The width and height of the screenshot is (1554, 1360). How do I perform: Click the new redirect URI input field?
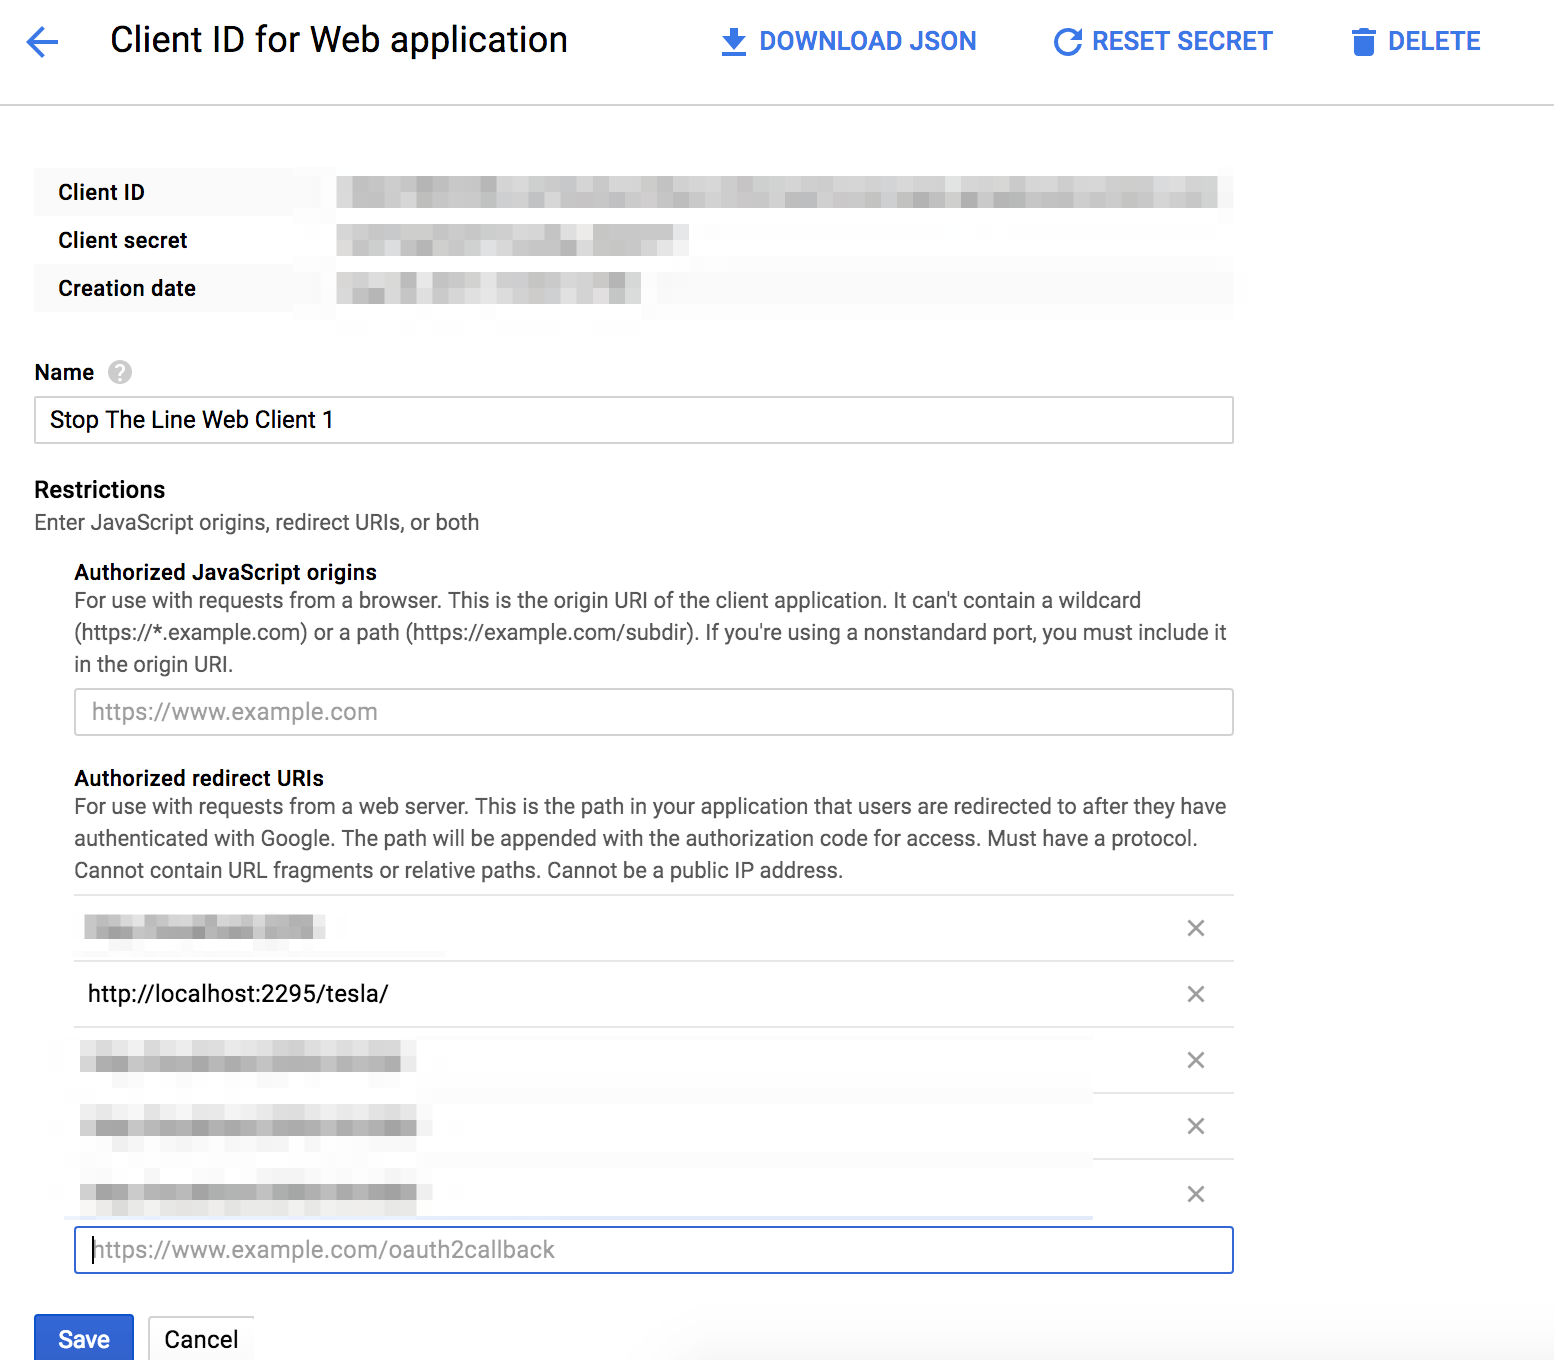[654, 1250]
